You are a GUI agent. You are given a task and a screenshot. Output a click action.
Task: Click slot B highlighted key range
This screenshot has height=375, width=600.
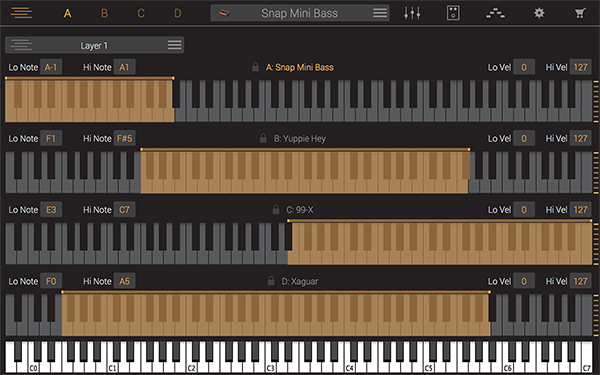(x=305, y=171)
